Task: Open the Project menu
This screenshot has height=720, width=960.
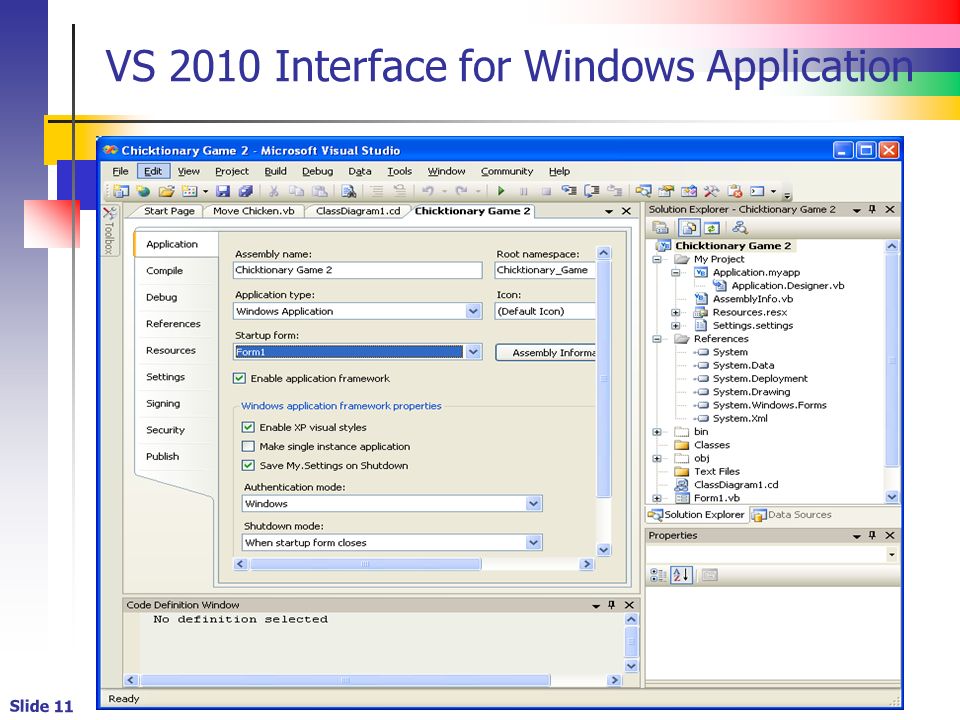Action: [x=231, y=171]
